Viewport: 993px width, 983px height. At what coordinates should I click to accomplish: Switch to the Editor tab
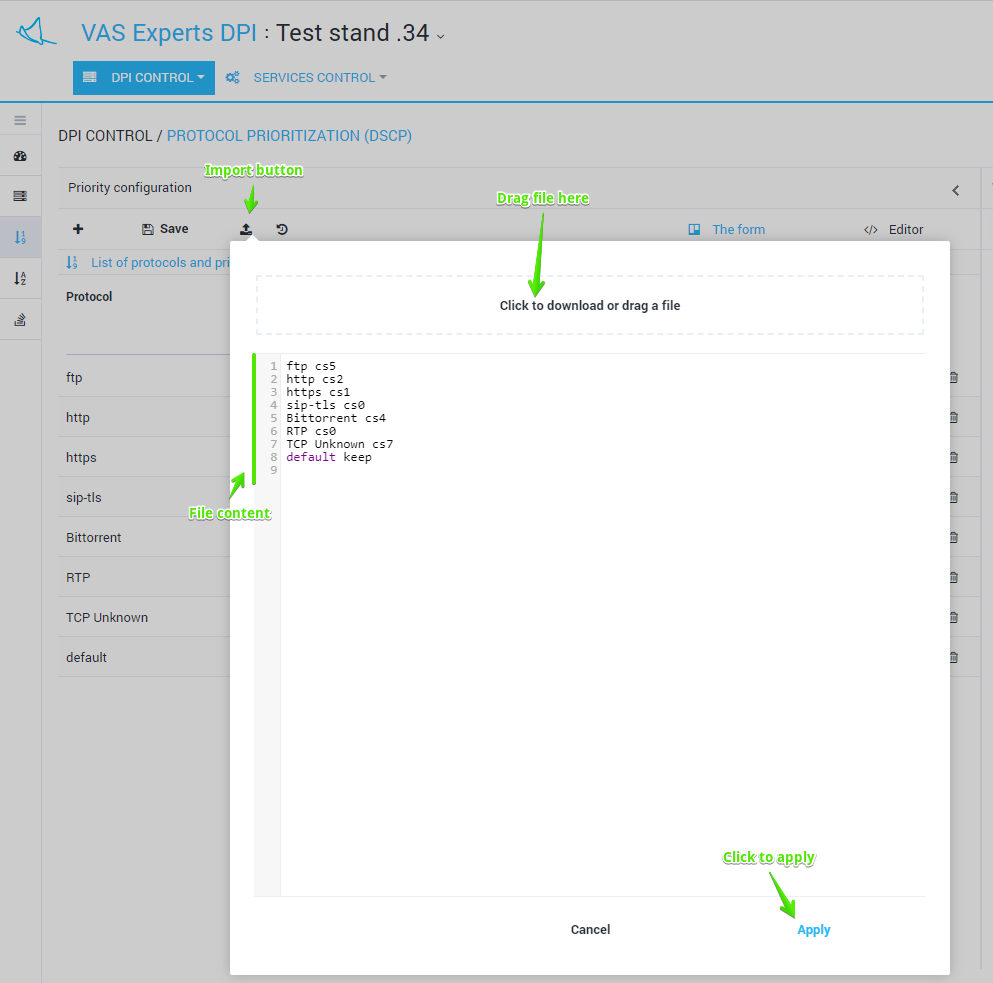(x=894, y=230)
